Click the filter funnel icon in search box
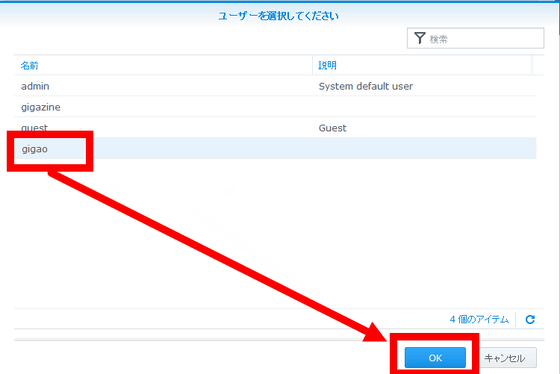This screenshot has width=560, height=374. pyautogui.click(x=420, y=38)
